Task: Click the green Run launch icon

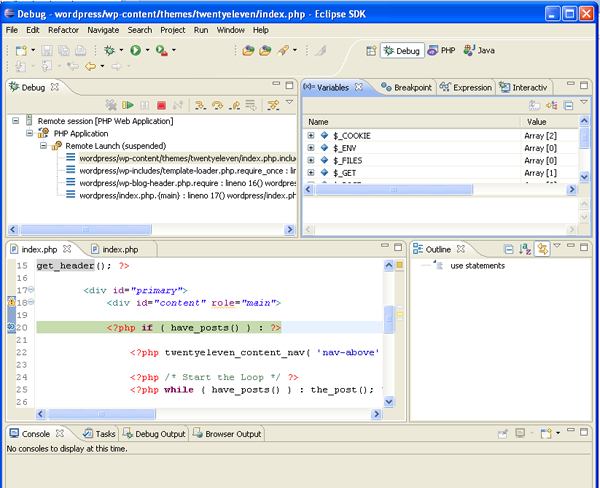Action: [x=135, y=50]
